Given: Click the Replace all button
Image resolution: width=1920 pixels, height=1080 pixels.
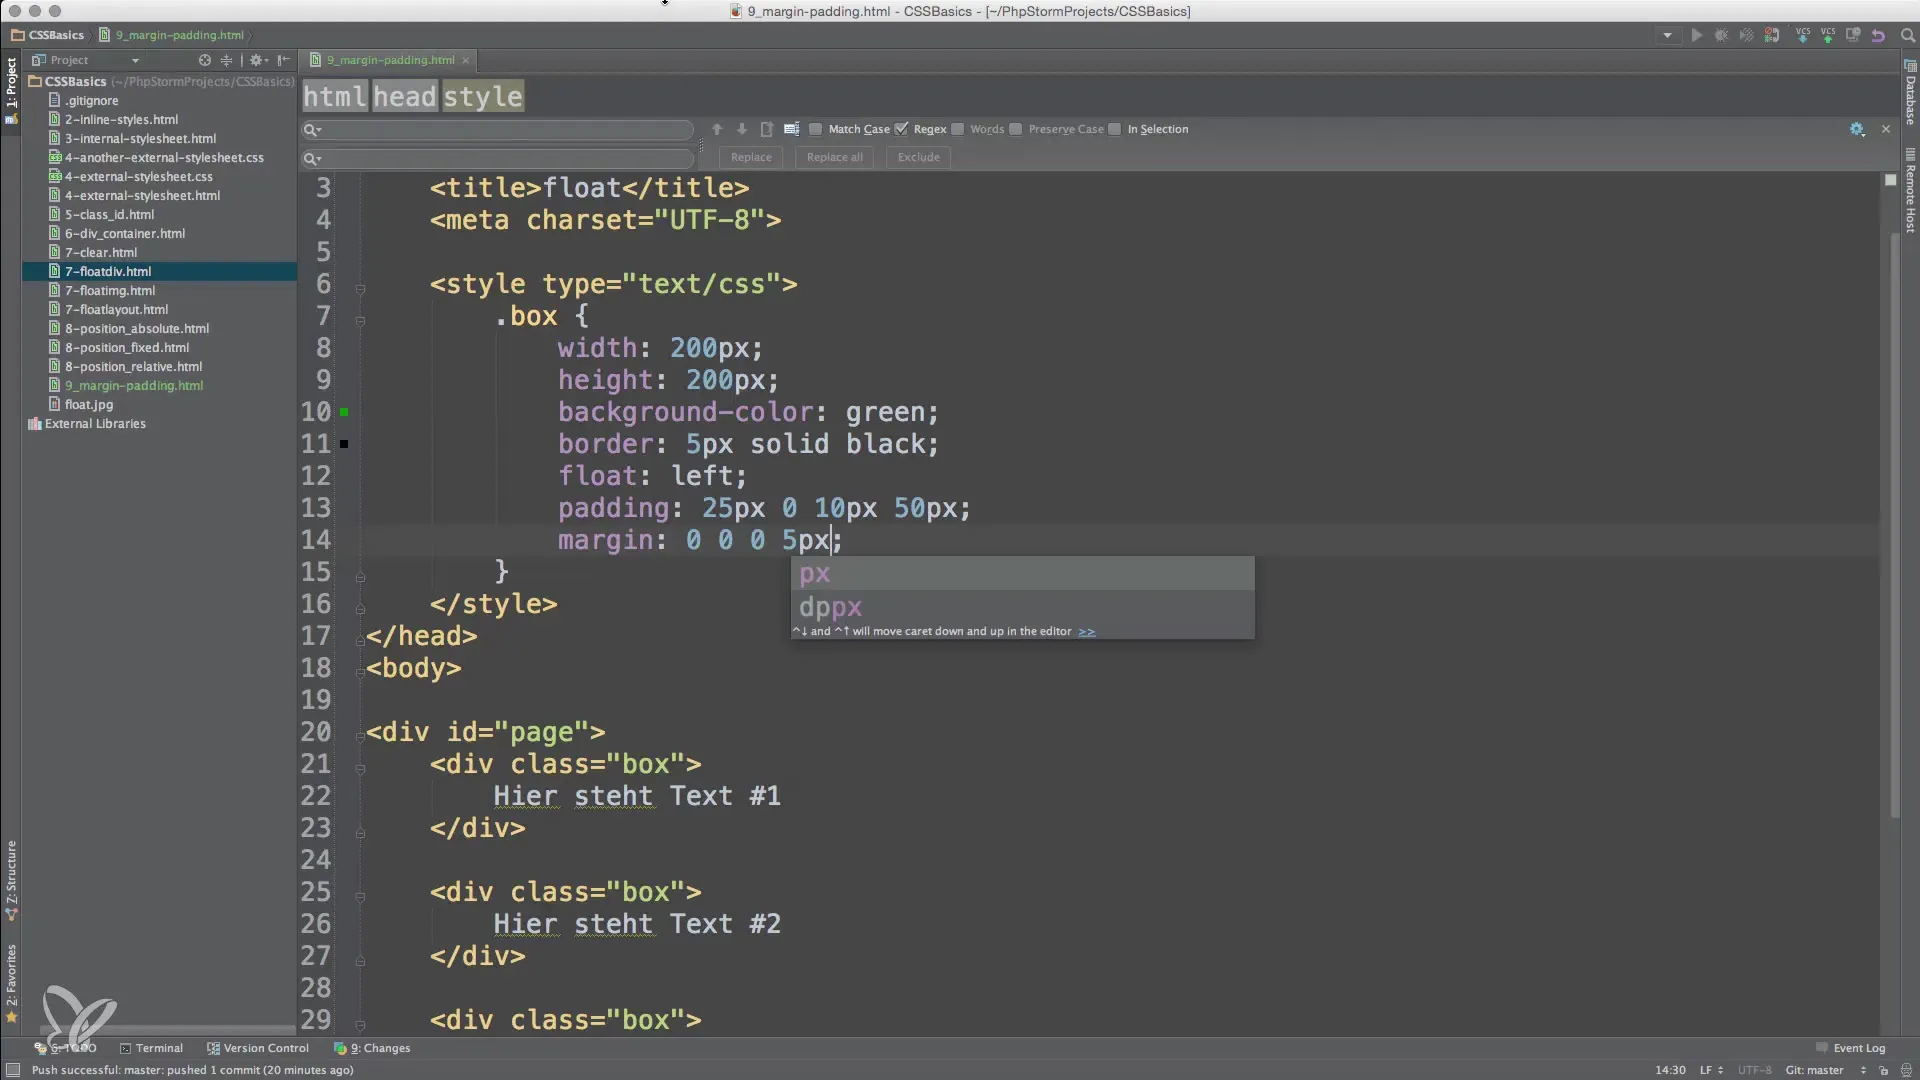Looking at the screenshot, I should pos(835,157).
